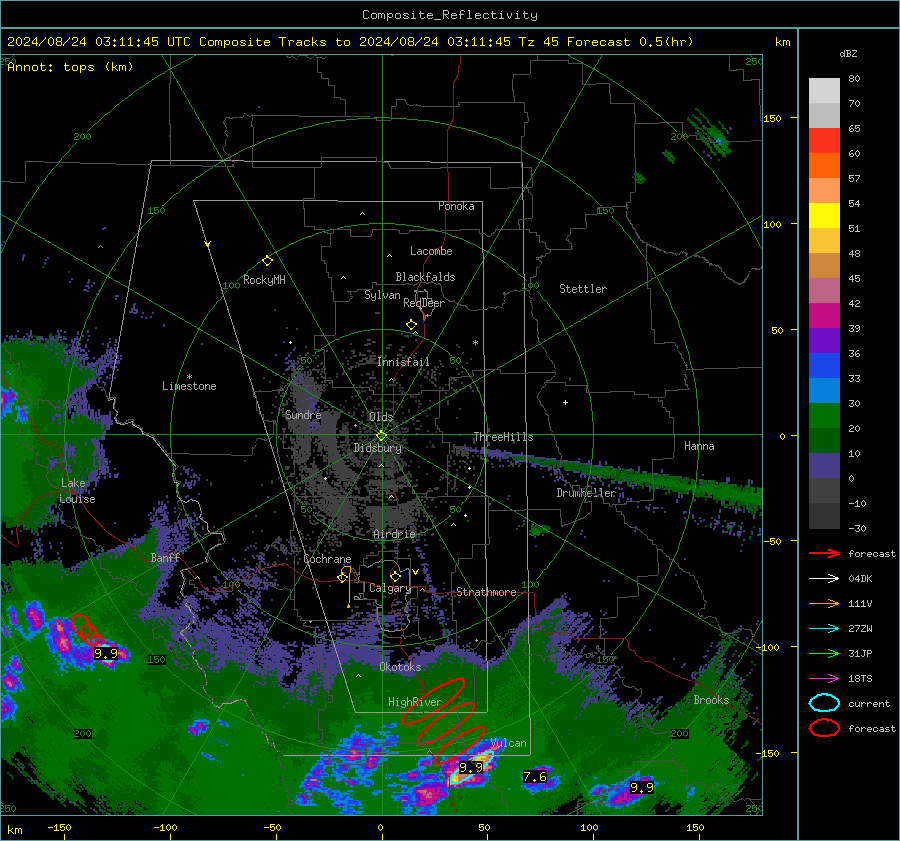The width and height of the screenshot is (900, 841).
Task: Click the 7.6 storm top label
Action: 535,777
